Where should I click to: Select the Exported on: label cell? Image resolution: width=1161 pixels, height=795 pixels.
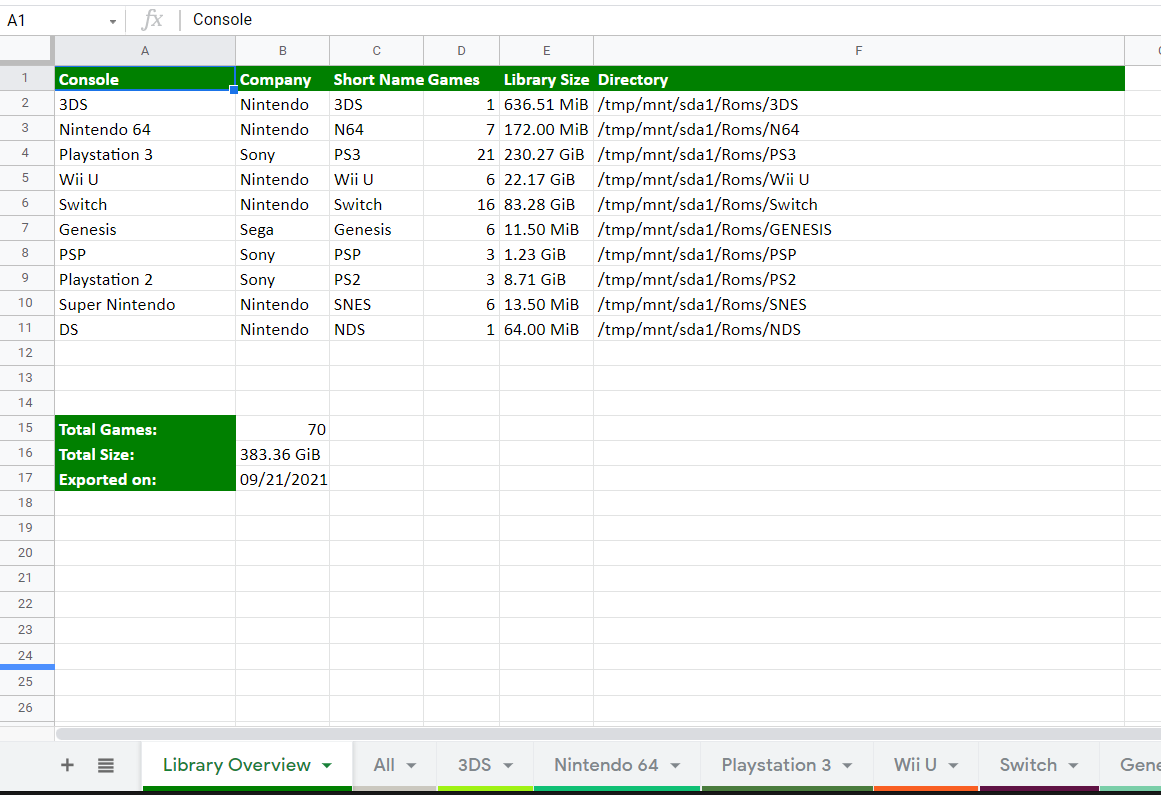(x=145, y=479)
